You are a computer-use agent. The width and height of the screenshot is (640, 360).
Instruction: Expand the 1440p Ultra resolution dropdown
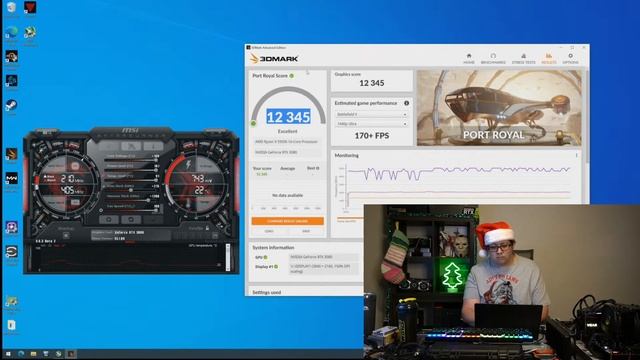(371, 124)
